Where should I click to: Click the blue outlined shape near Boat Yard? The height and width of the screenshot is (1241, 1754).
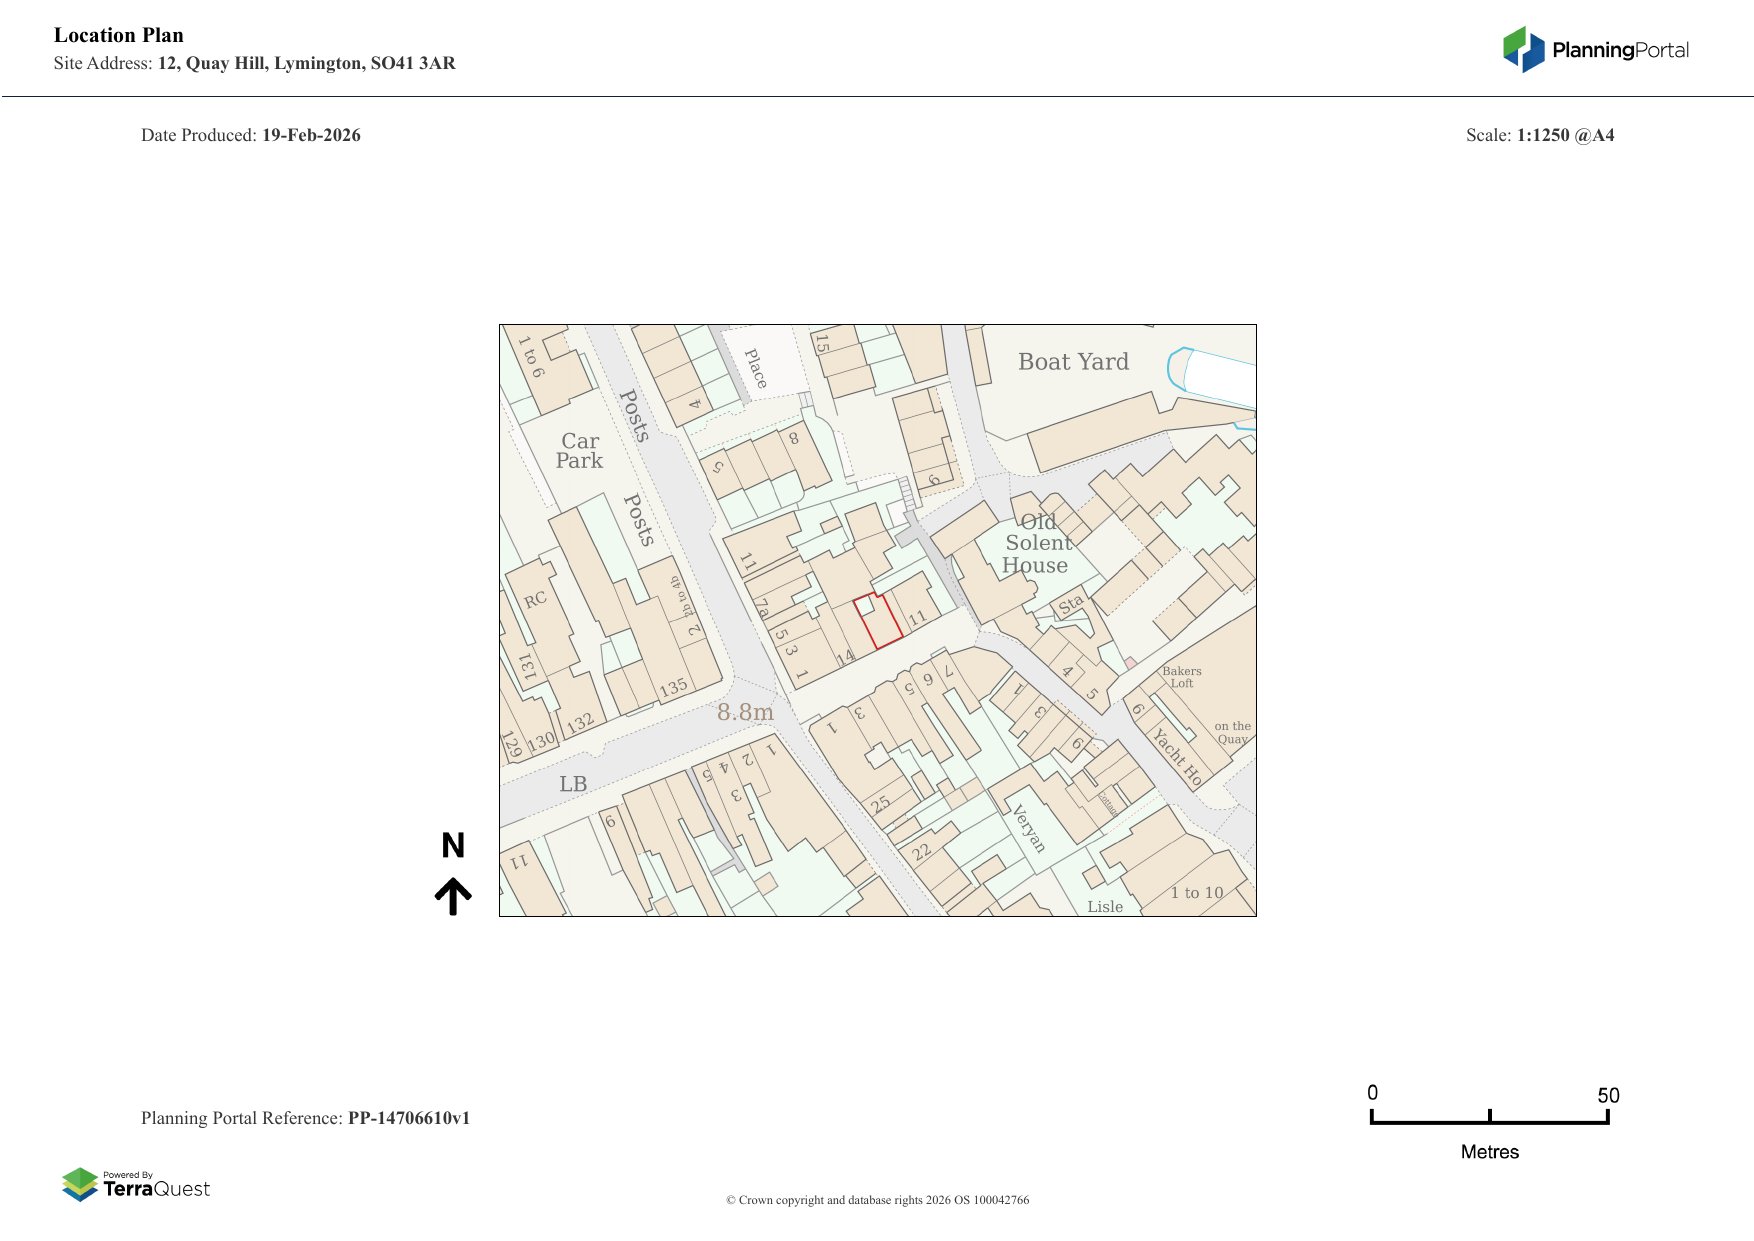pyautogui.click(x=1180, y=370)
